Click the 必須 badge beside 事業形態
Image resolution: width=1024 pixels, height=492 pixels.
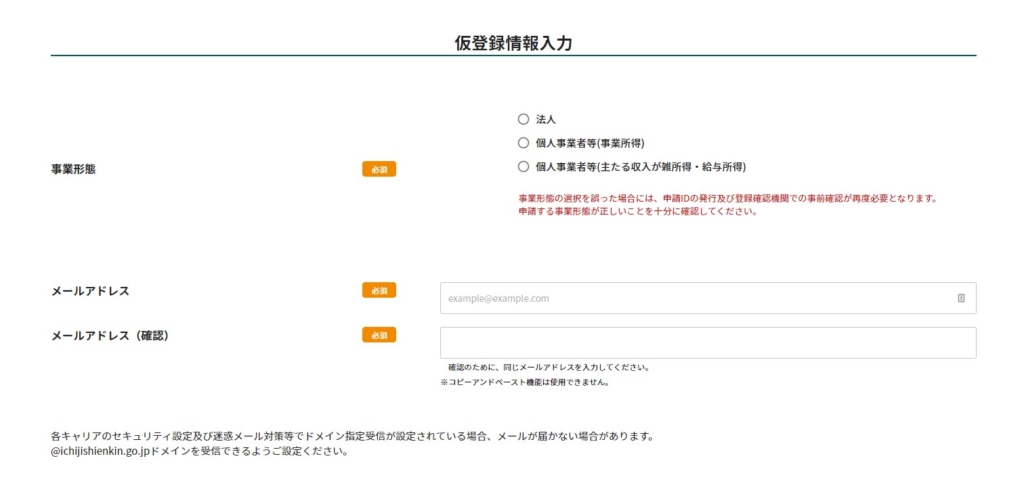click(x=379, y=169)
